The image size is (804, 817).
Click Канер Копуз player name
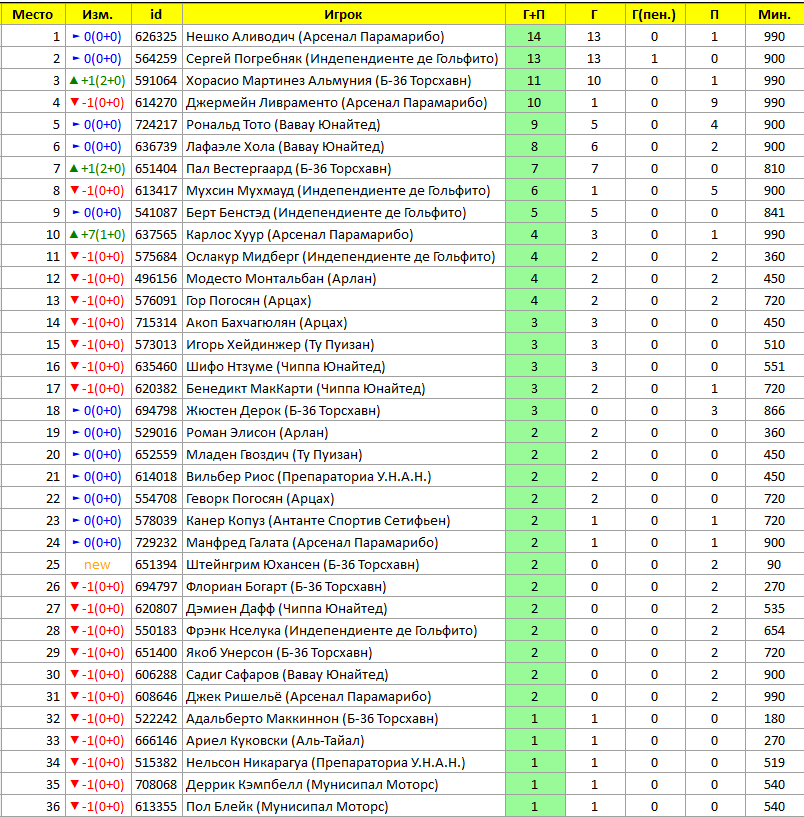318,521
